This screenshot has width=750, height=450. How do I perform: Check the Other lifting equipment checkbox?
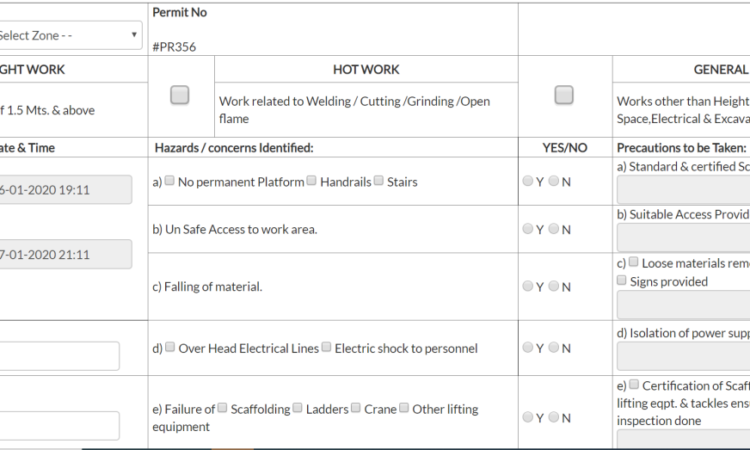404,408
